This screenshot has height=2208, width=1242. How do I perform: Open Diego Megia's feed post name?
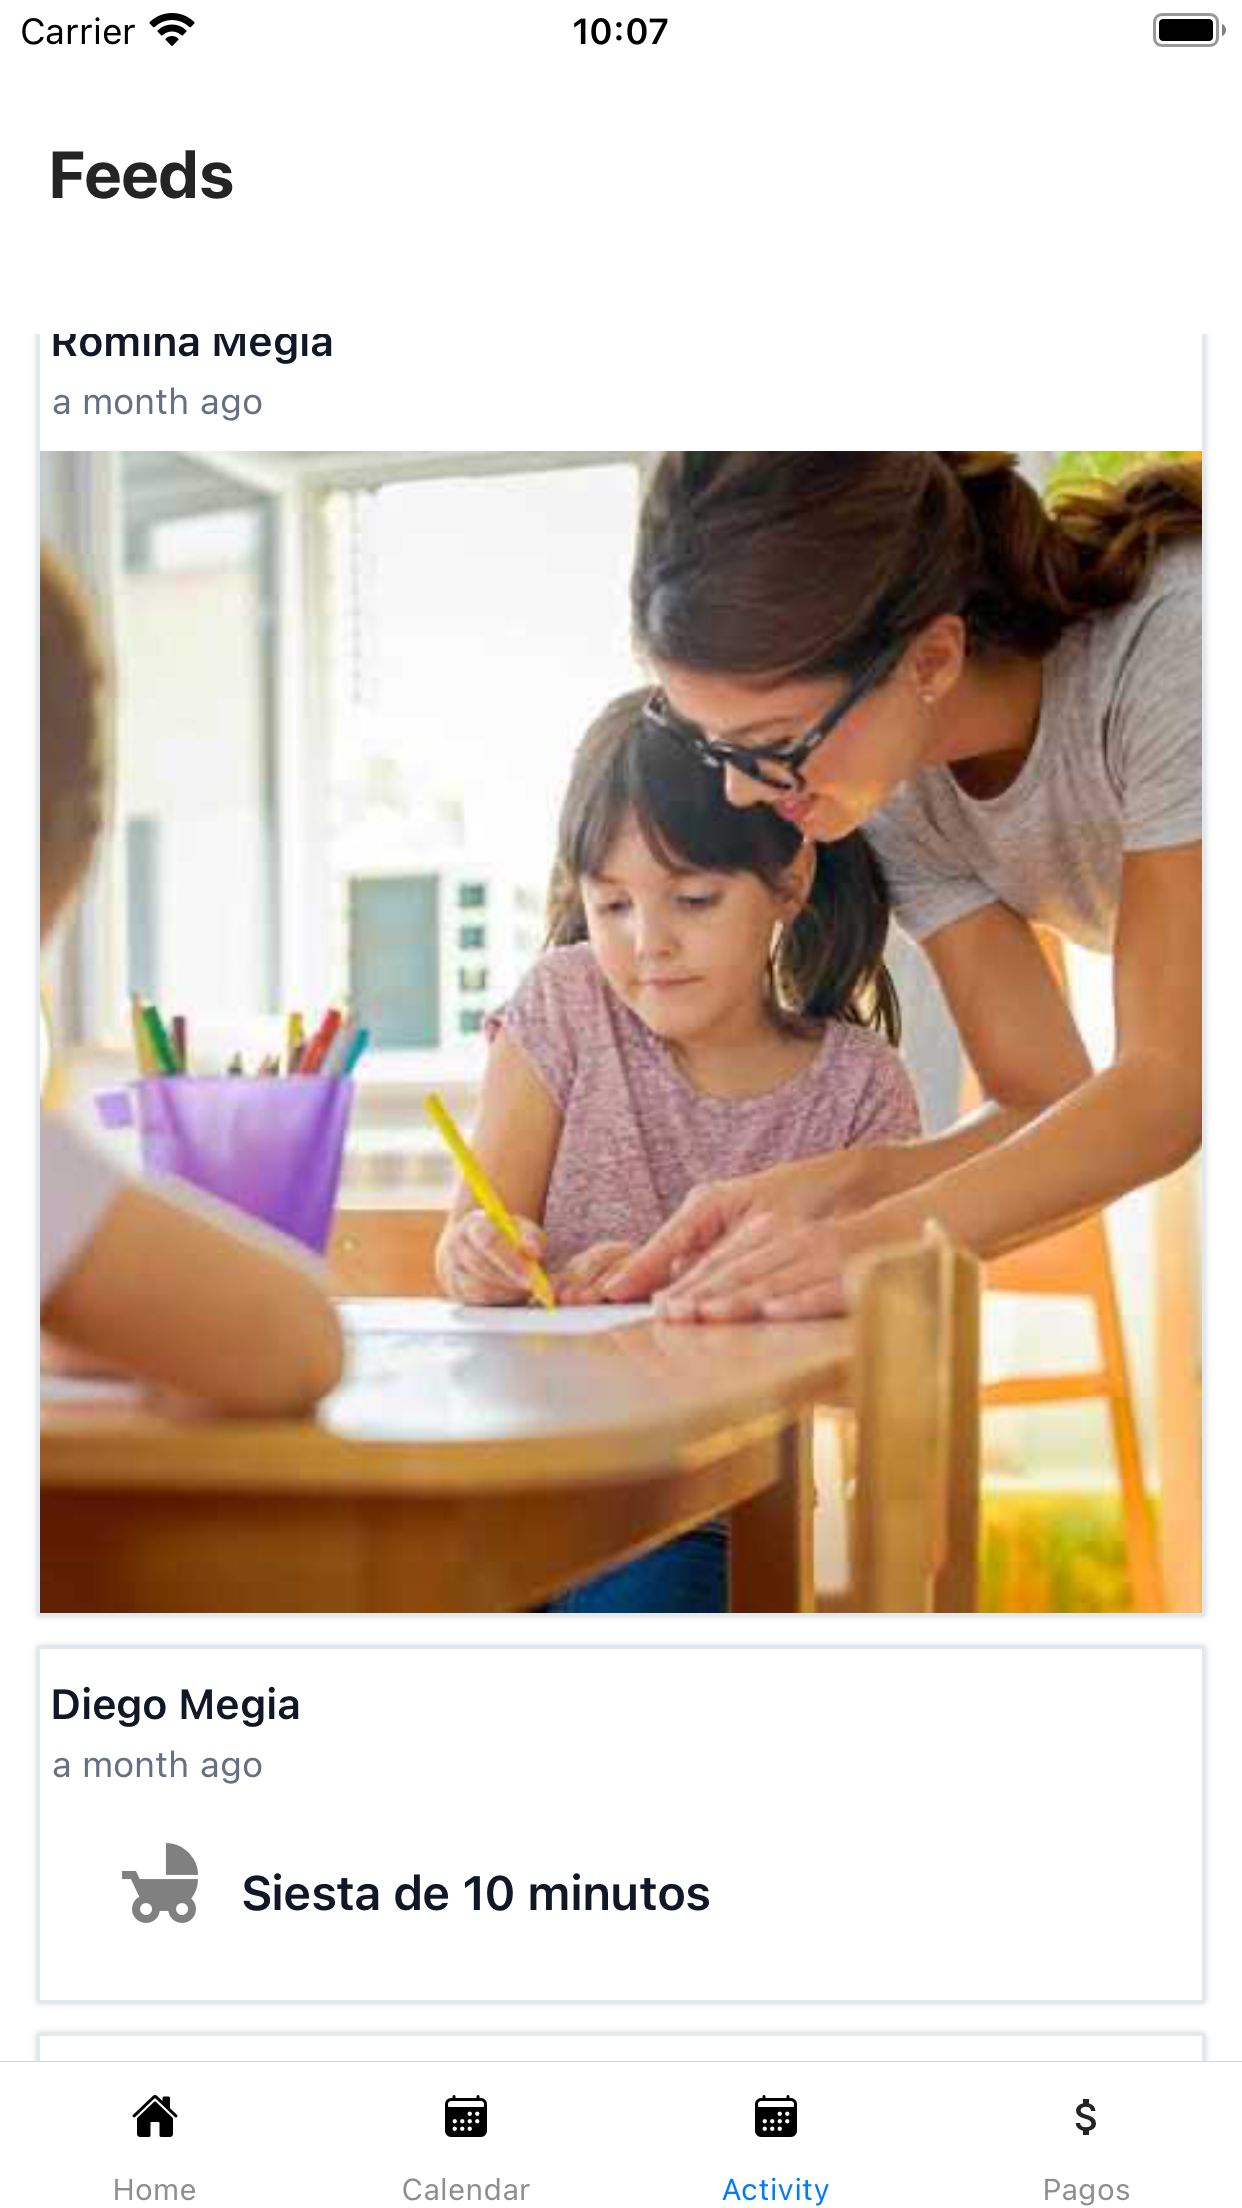tap(176, 1704)
